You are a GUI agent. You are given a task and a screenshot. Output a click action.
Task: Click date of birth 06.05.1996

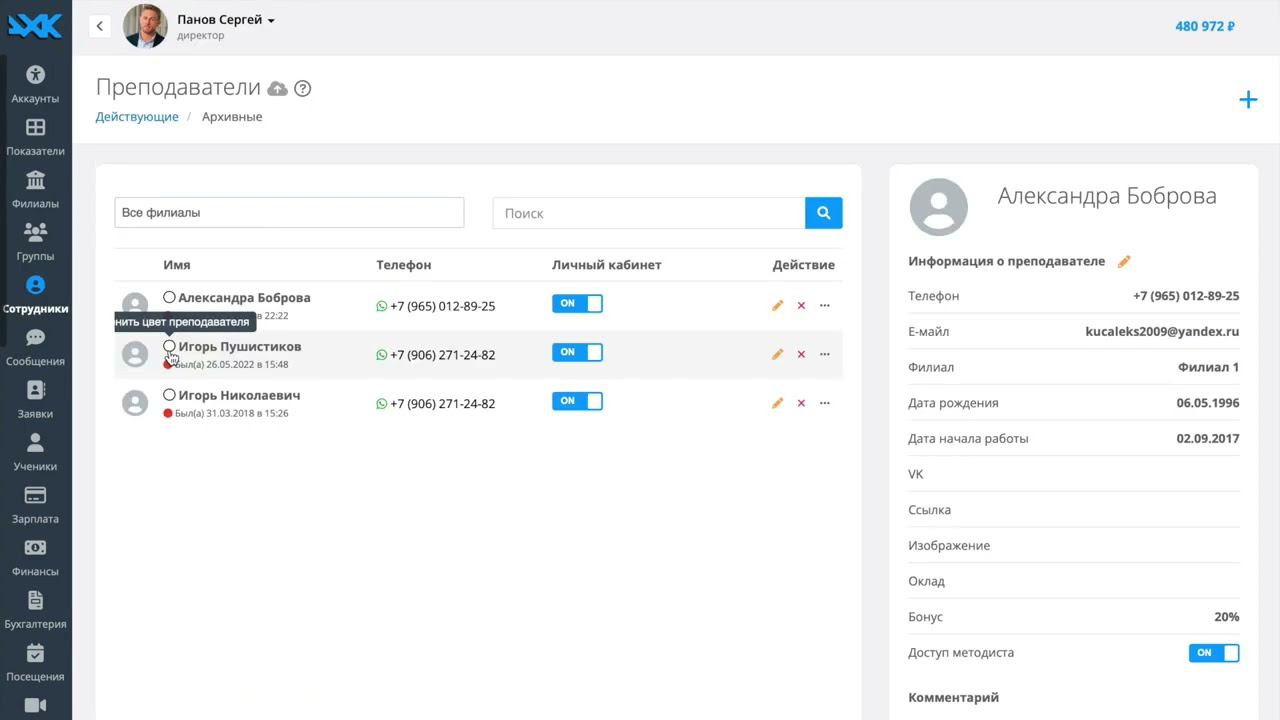pyautogui.click(x=1208, y=403)
